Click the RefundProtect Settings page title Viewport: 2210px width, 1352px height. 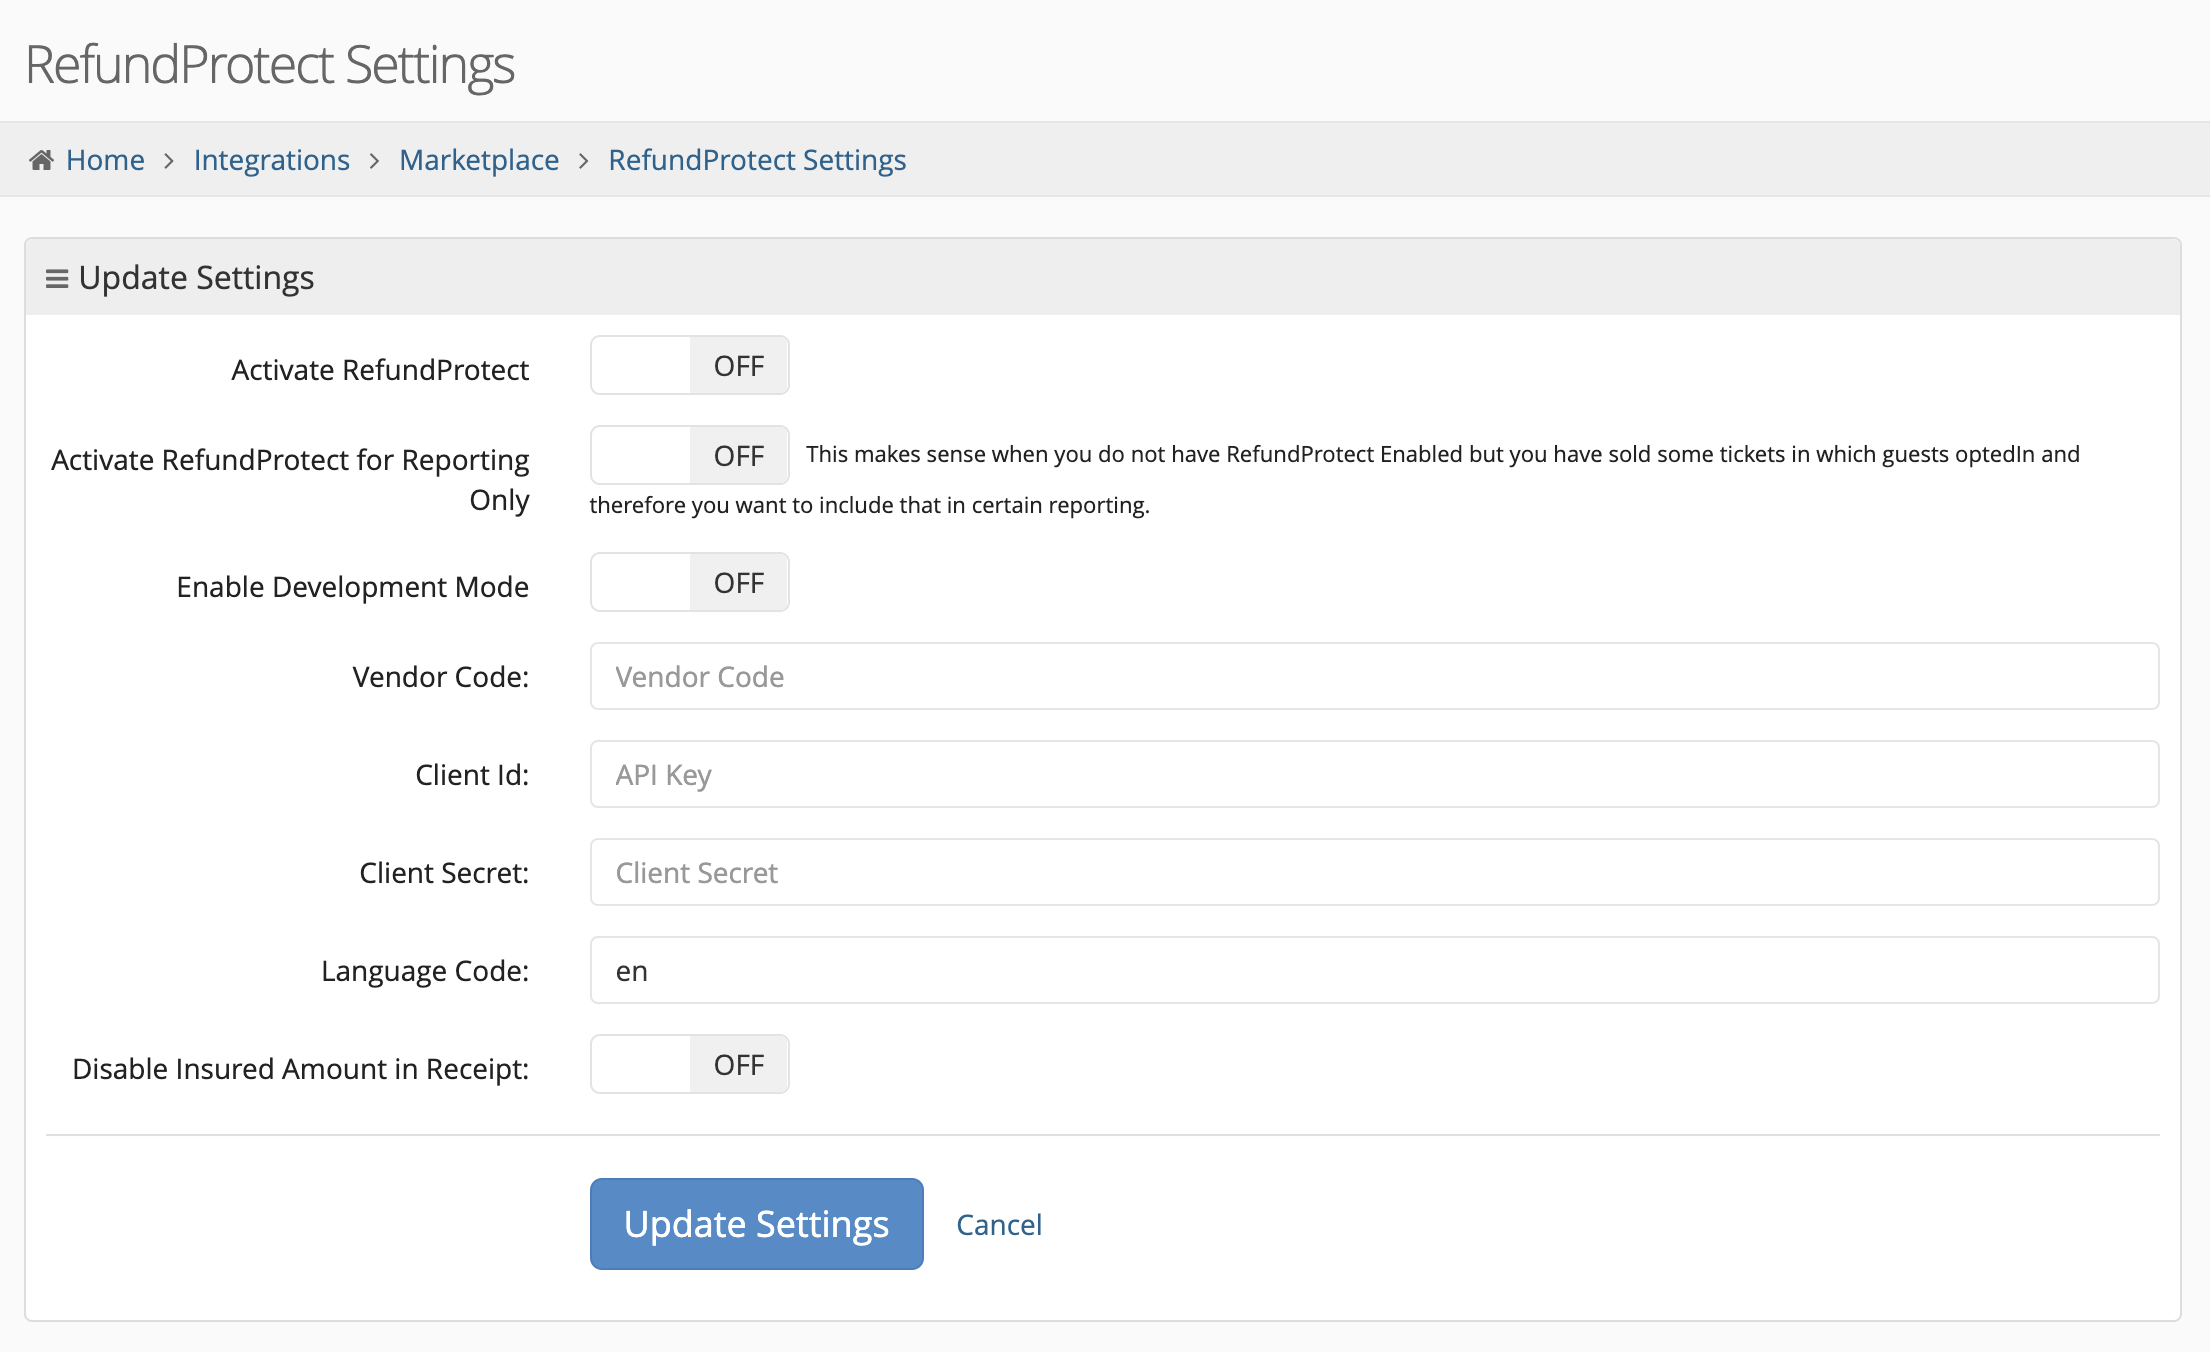270,65
